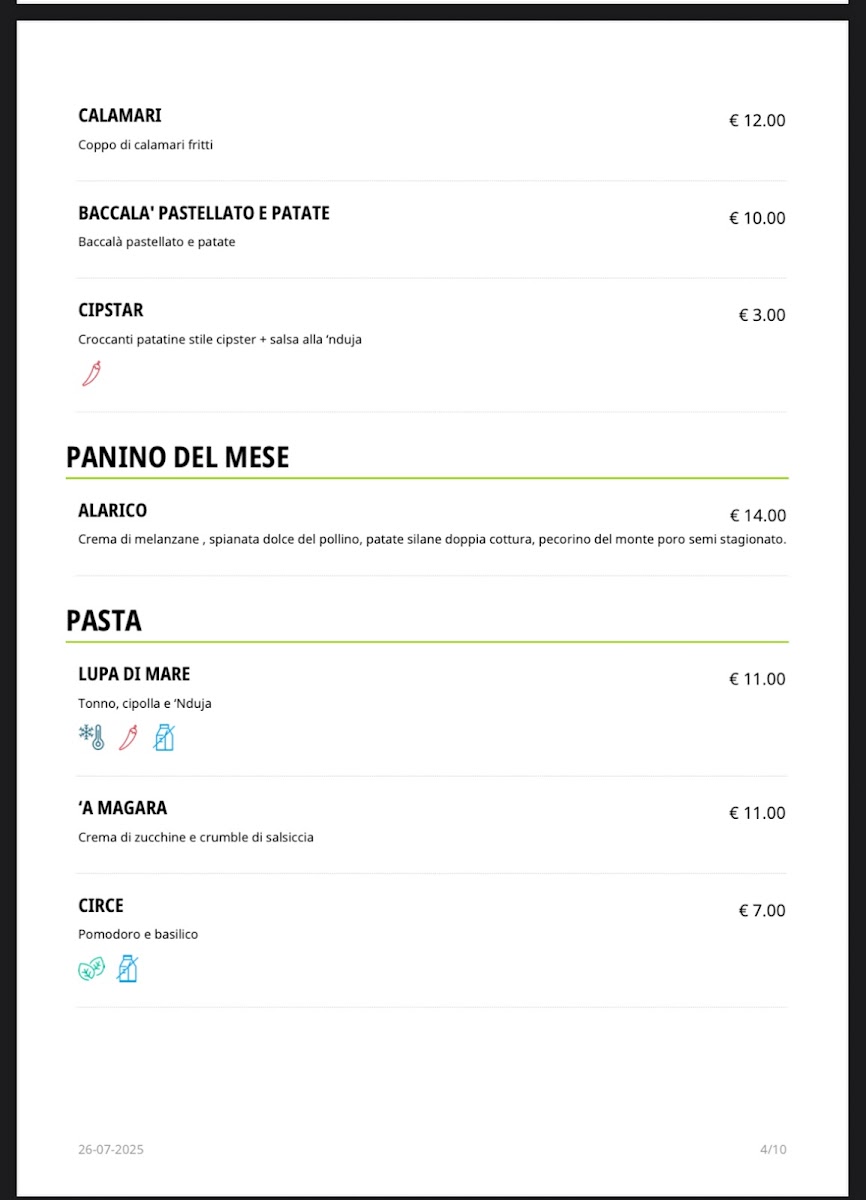Click the vegetarian leaf icon under Circe
This screenshot has width=866, height=1200.
(x=91, y=969)
